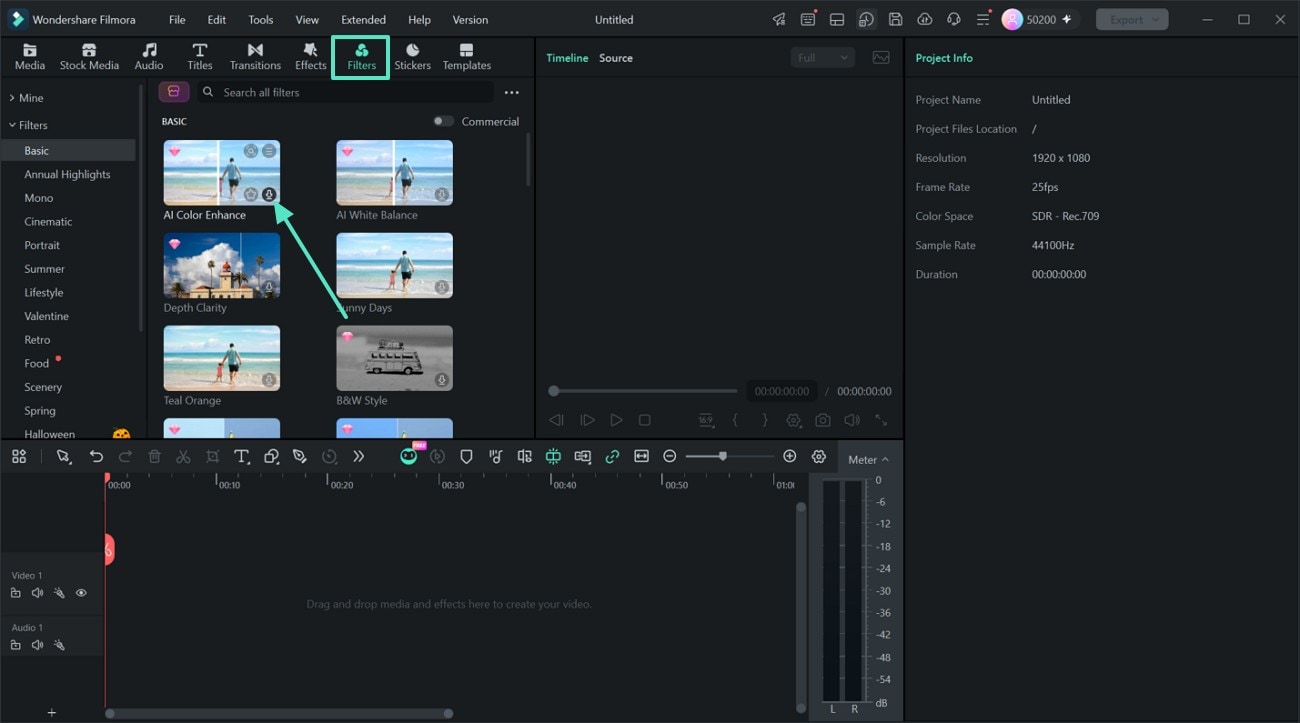Click the preview playback progress slider
Screen dimensions: 1300x723
click(643, 391)
